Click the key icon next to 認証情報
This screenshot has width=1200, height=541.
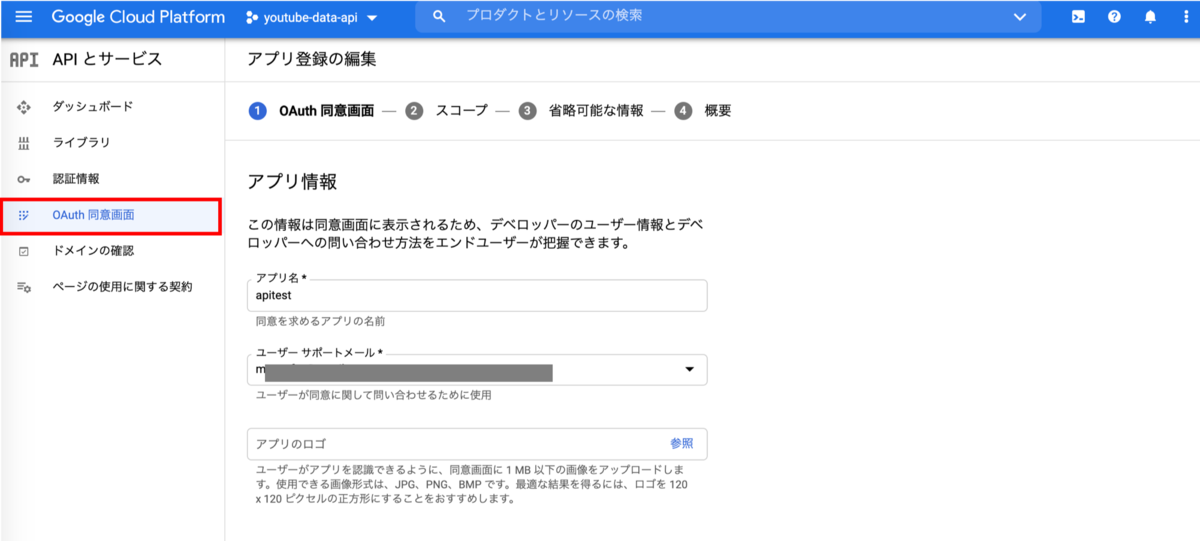[24, 178]
